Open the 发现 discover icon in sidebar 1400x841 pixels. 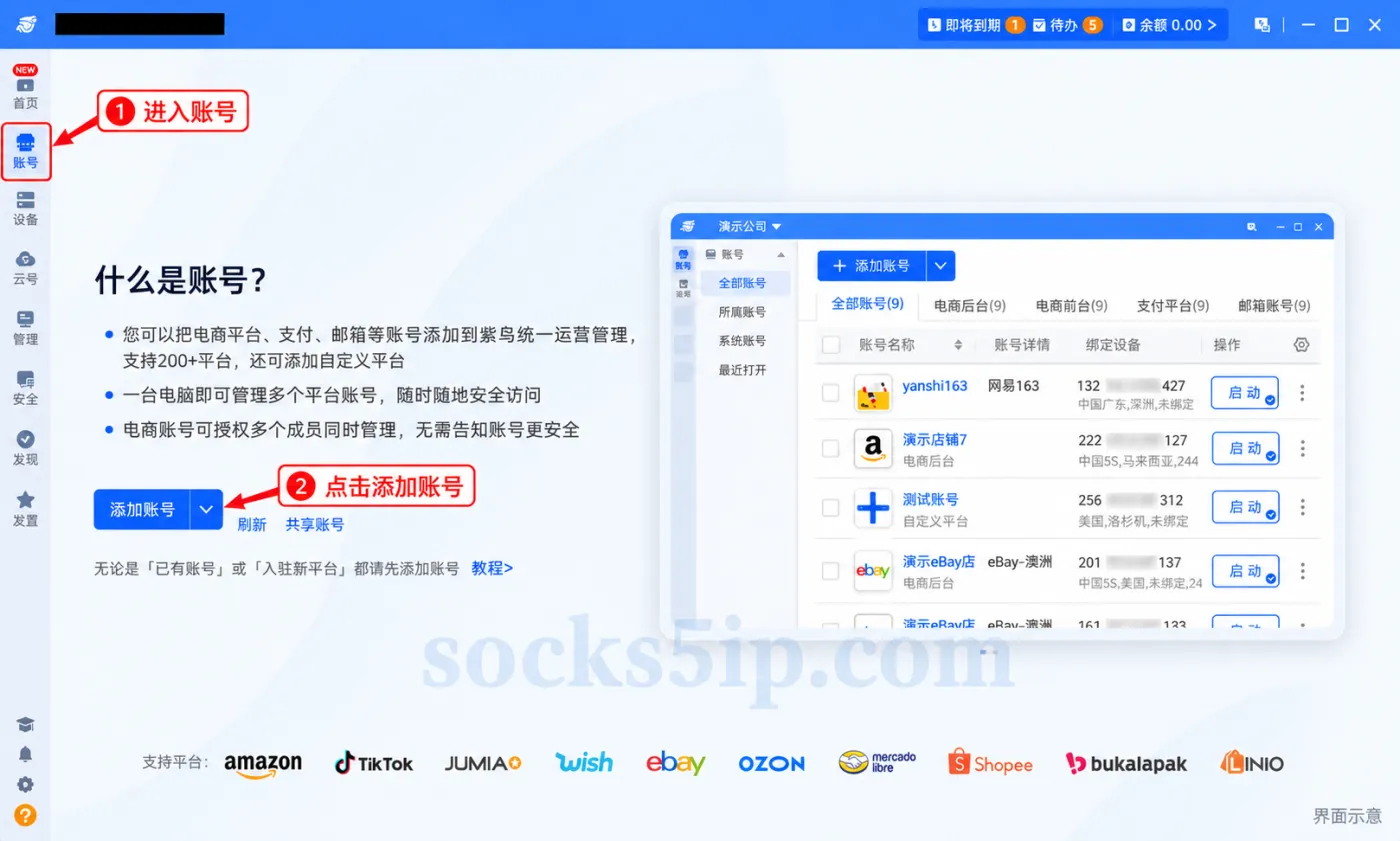point(26,449)
